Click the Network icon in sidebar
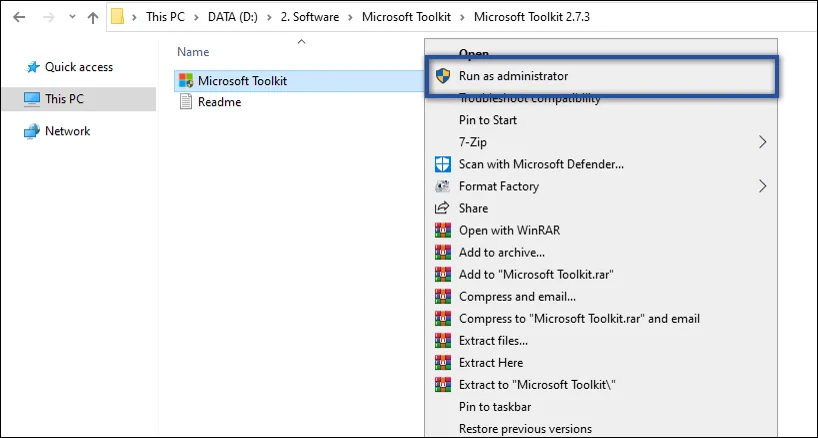The width and height of the screenshot is (818, 438). 32,131
